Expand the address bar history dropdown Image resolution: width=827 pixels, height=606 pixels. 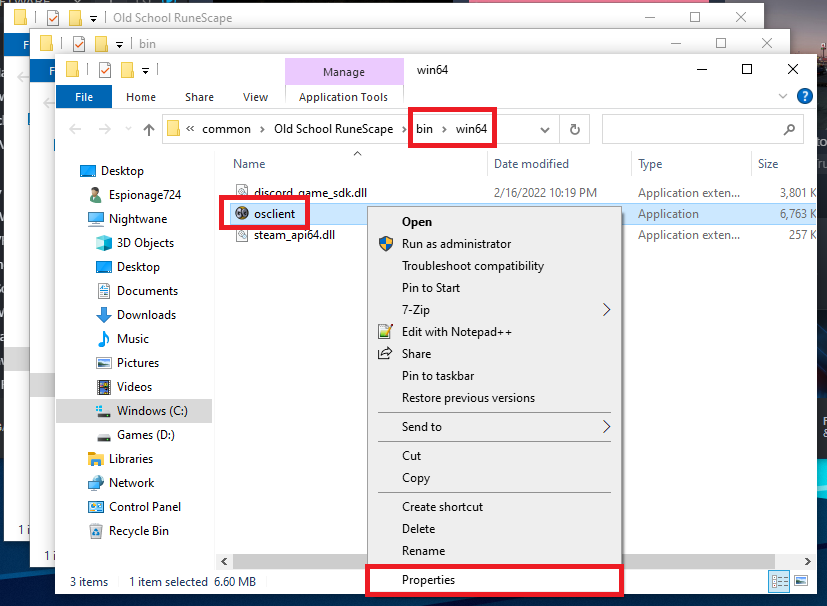click(545, 130)
